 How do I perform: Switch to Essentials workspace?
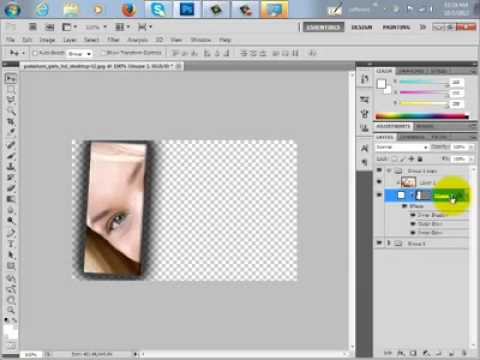tap(324, 27)
